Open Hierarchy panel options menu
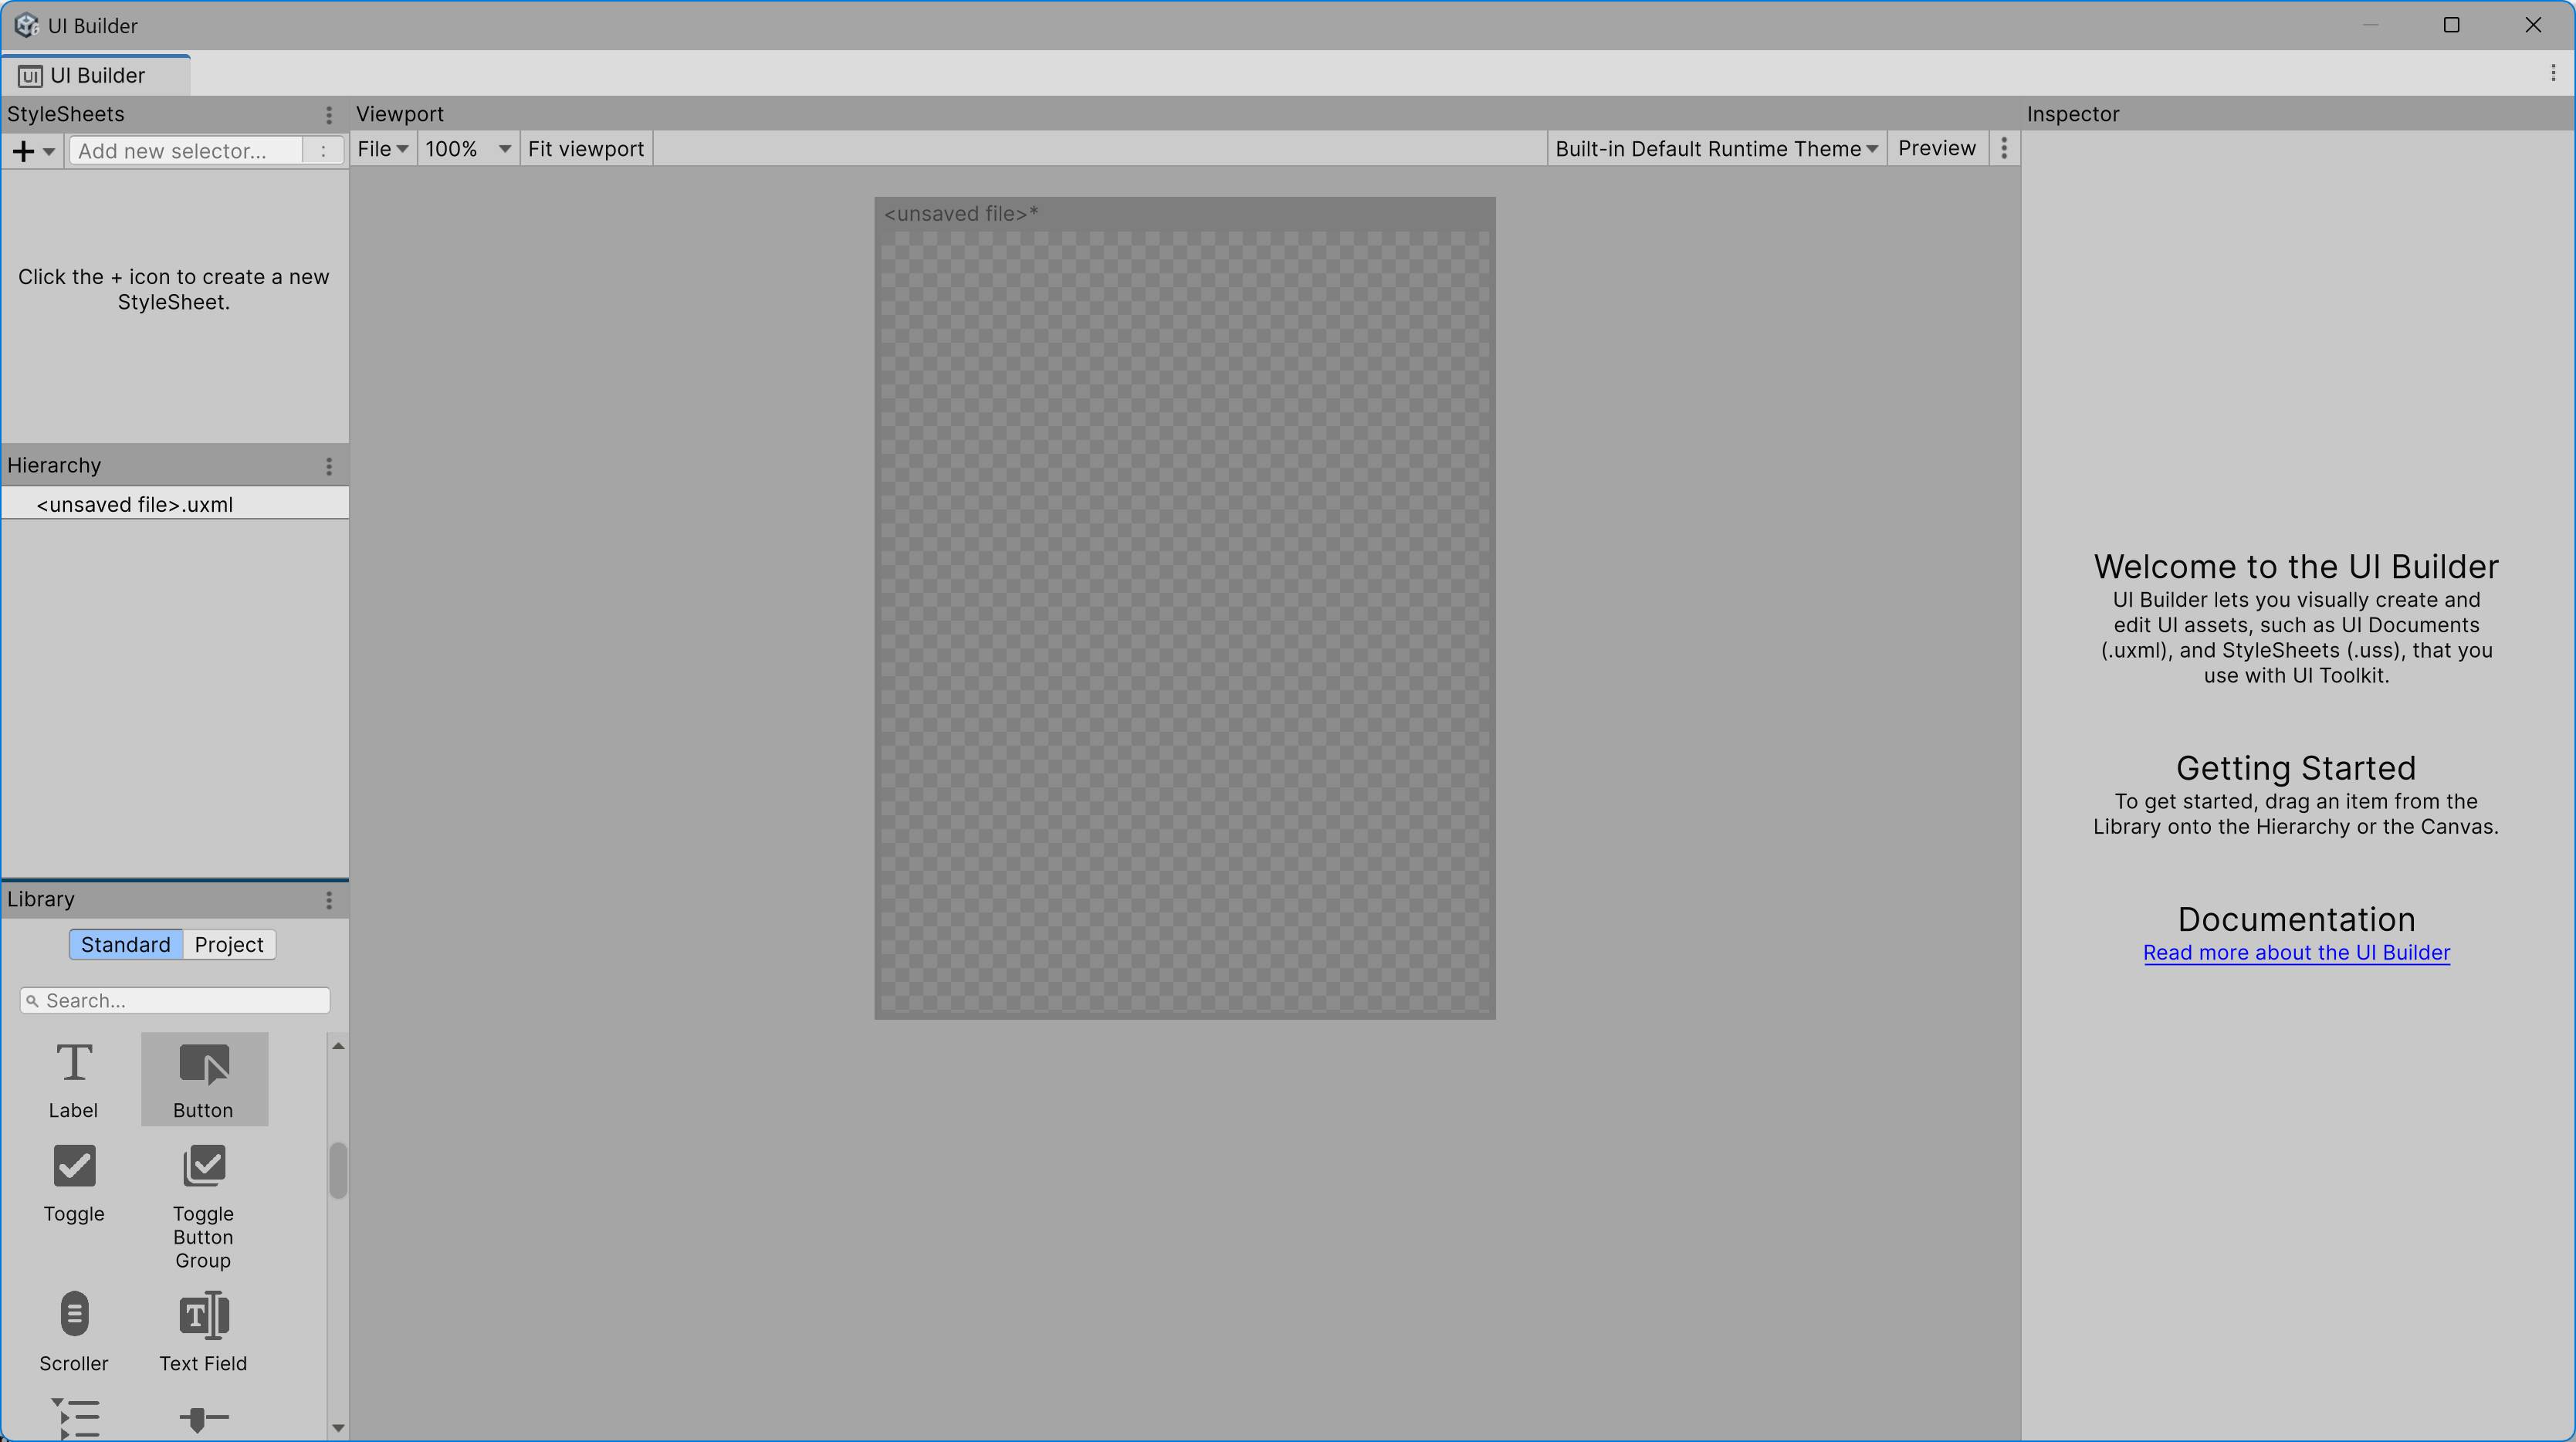Viewport: 2576px width, 1442px height. tap(329, 466)
